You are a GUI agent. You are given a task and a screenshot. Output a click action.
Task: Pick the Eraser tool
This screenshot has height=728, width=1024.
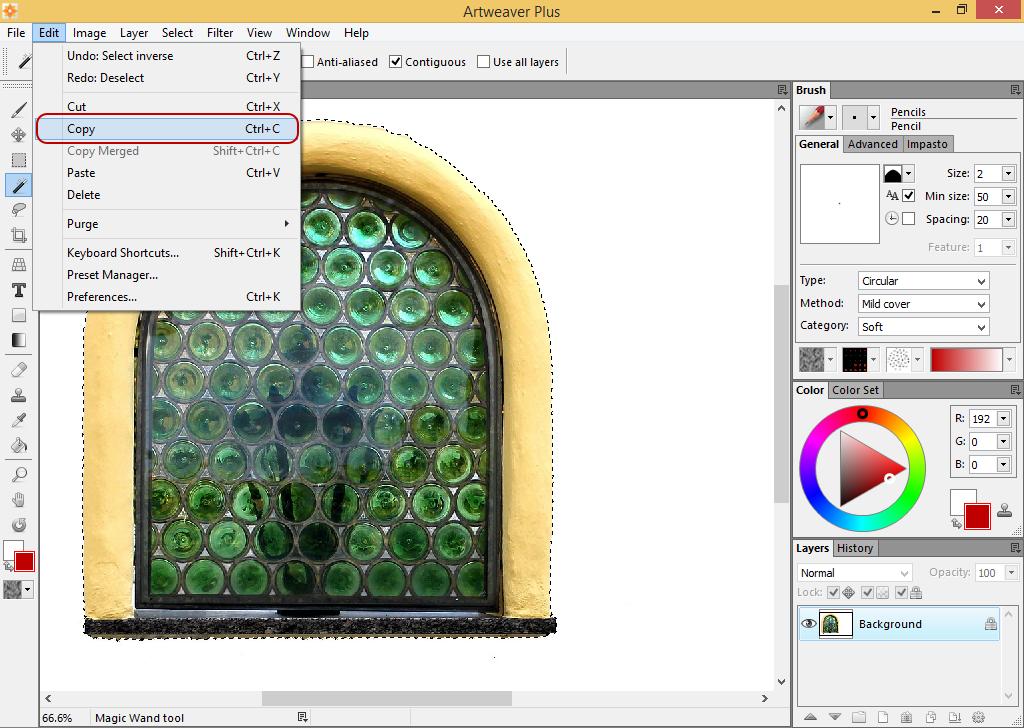pyautogui.click(x=19, y=369)
